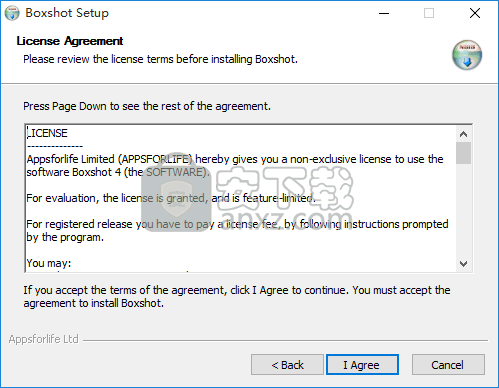Click the empty scrollbar track below thumb

pos(463,210)
